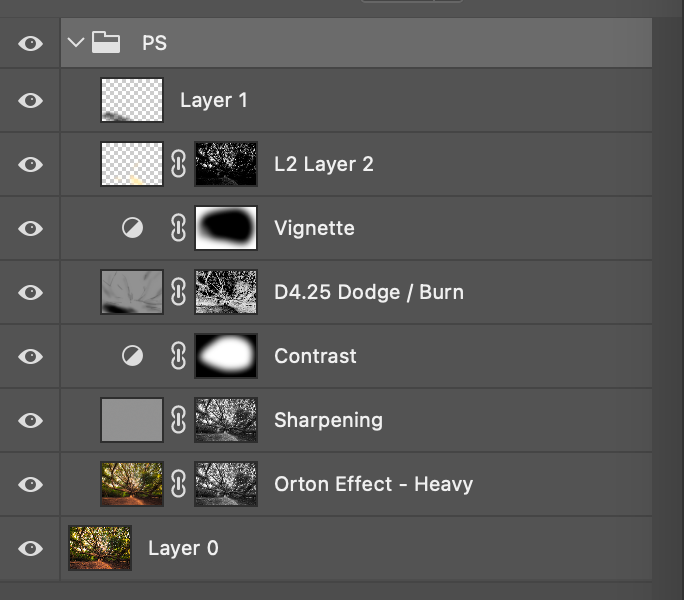The width and height of the screenshot is (684, 600).
Task: Hide the Layer 0 layer
Action: [x=31, y=548]
